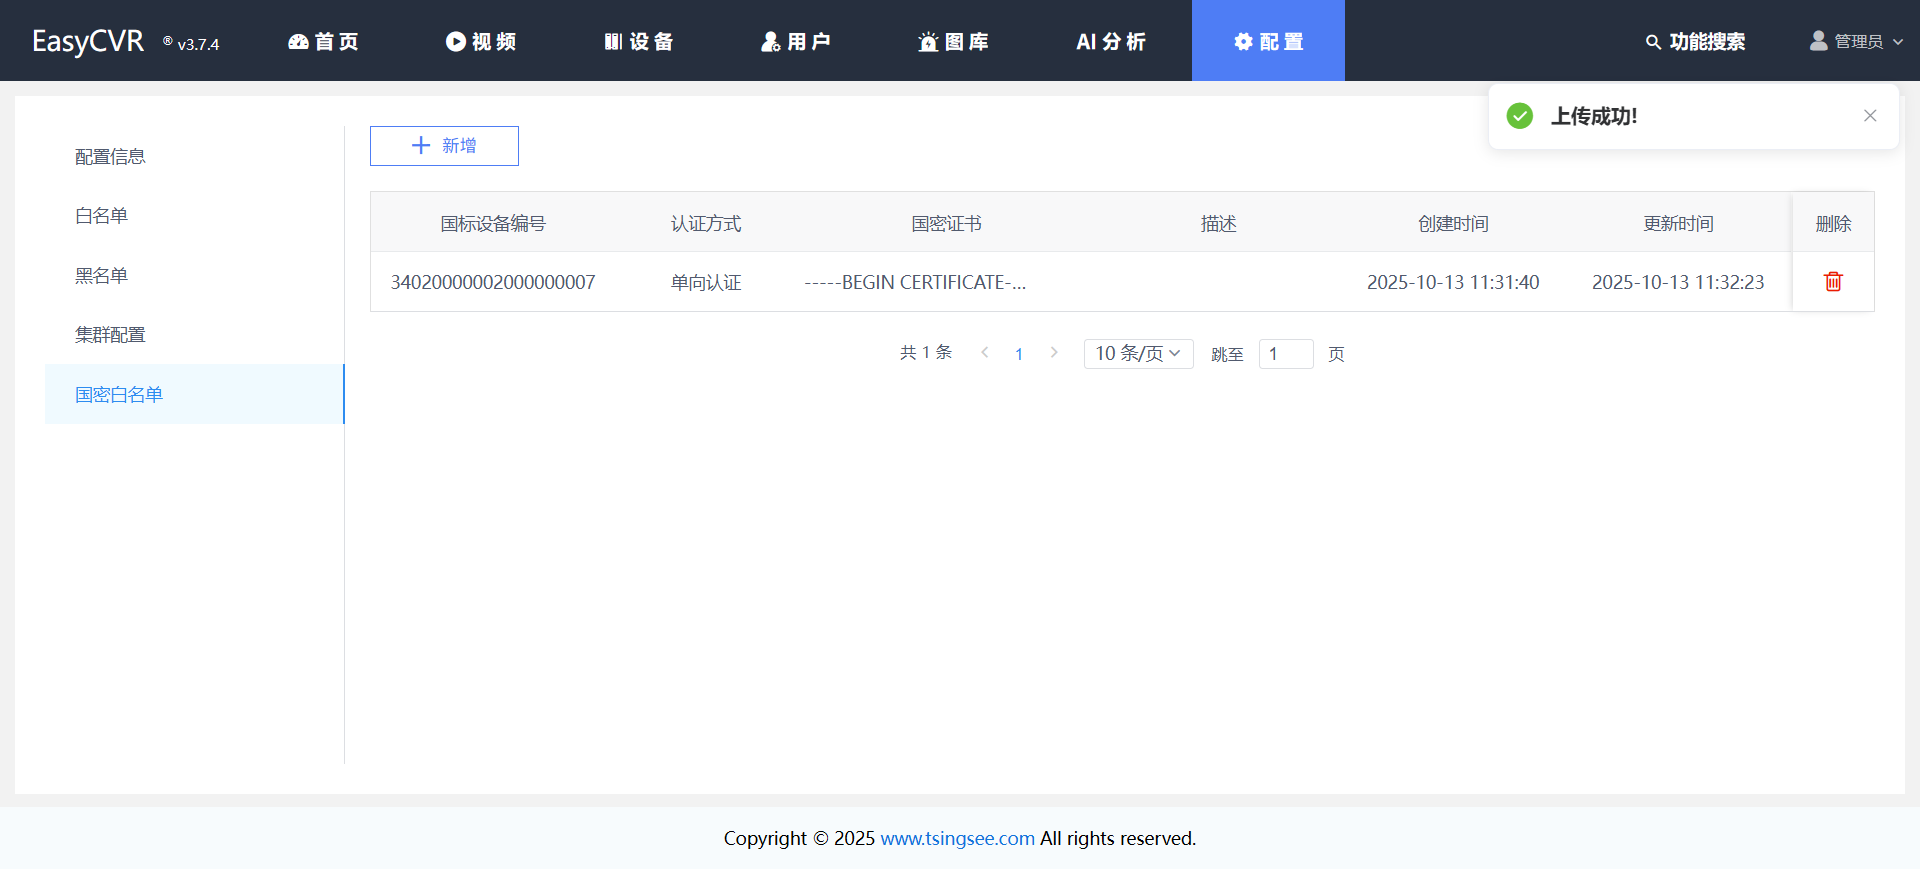
Task: Click the 新增 add button
Action: pyautogui.click(x=444, y=146)
